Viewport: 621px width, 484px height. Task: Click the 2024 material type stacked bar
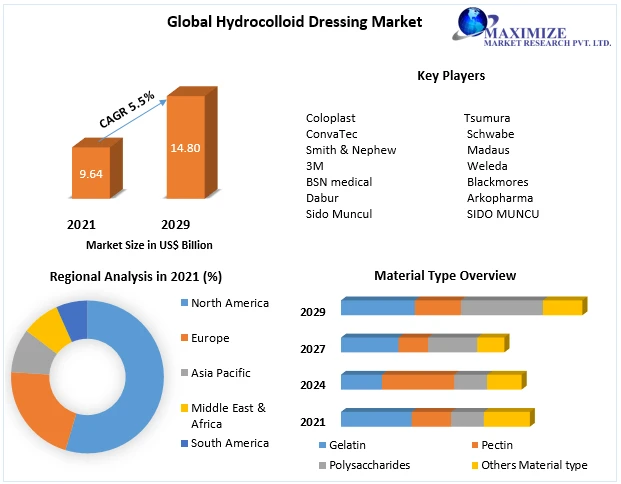click(430, 381)
